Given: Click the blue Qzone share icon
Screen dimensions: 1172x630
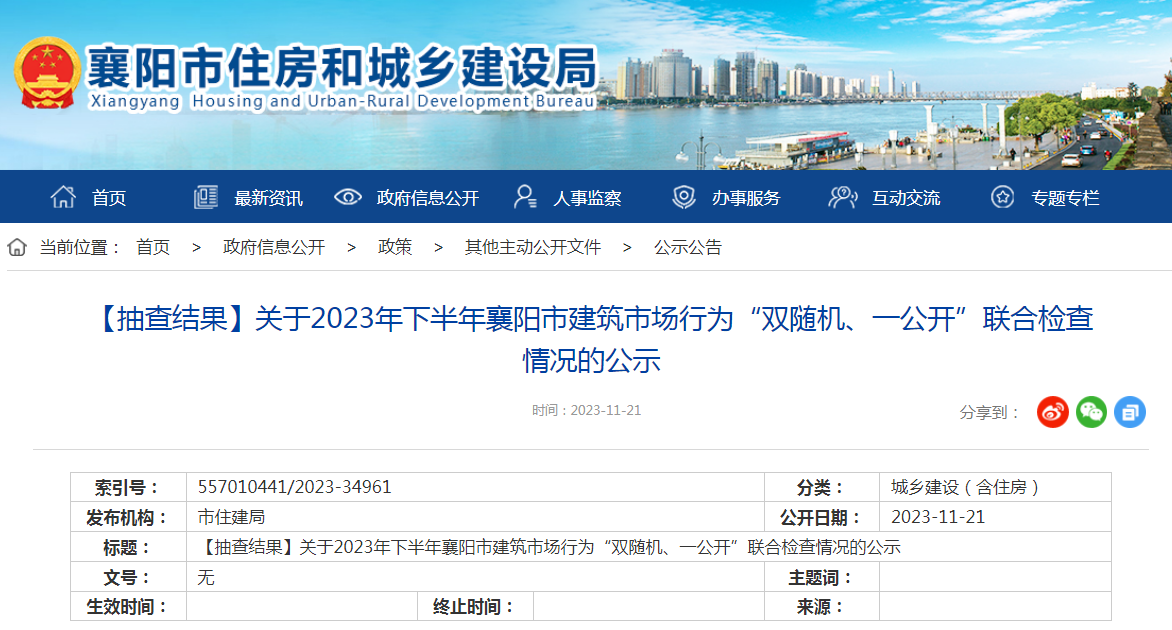Looking at the screenshot, I should coord(1130,411).
